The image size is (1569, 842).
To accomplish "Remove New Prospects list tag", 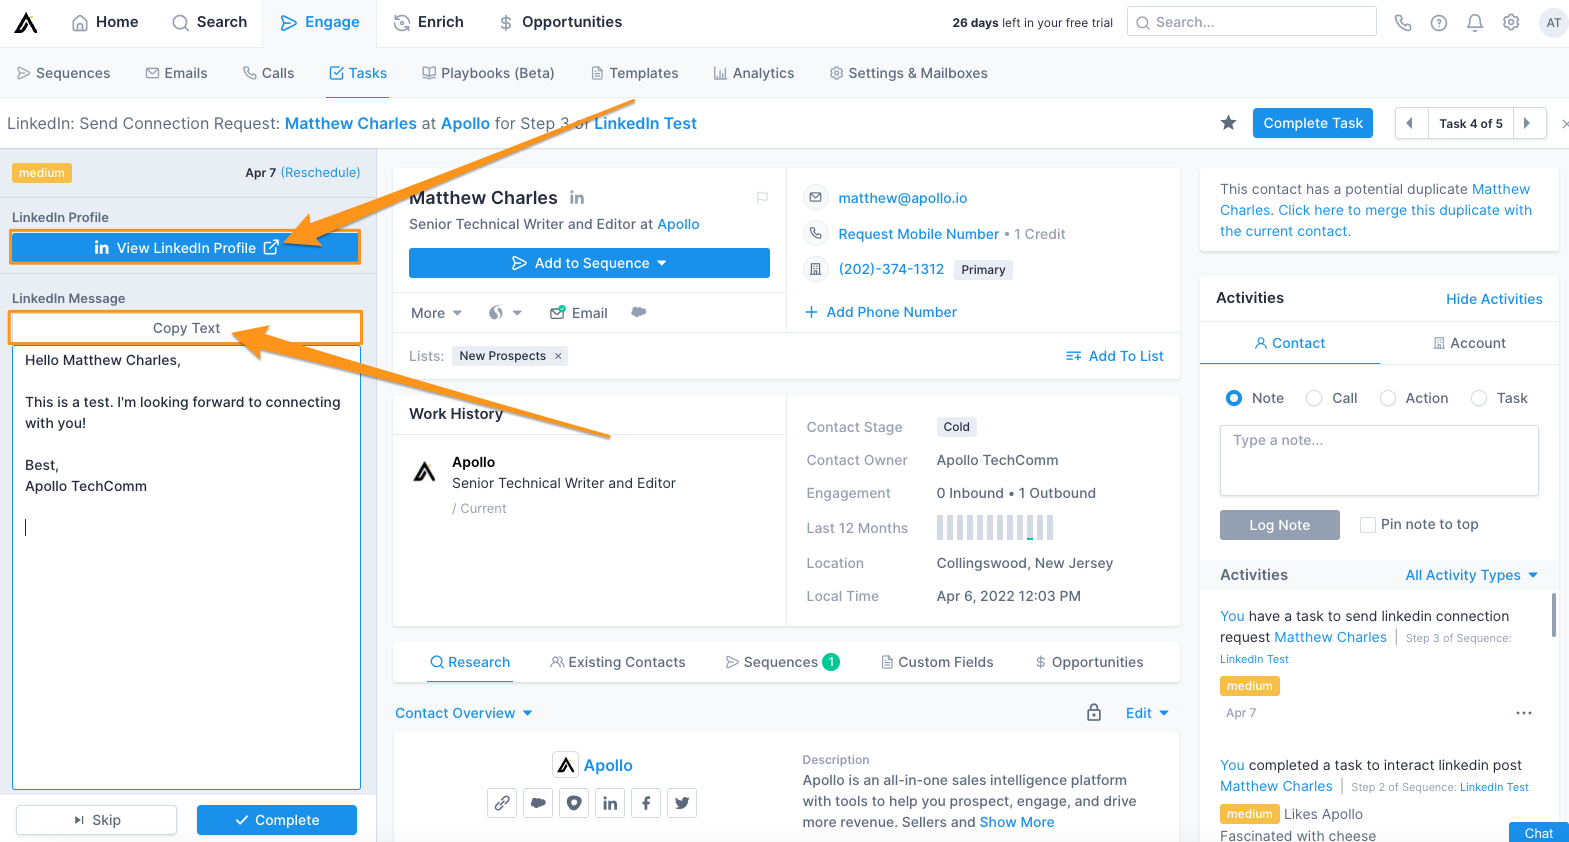I will click(558, 356).
